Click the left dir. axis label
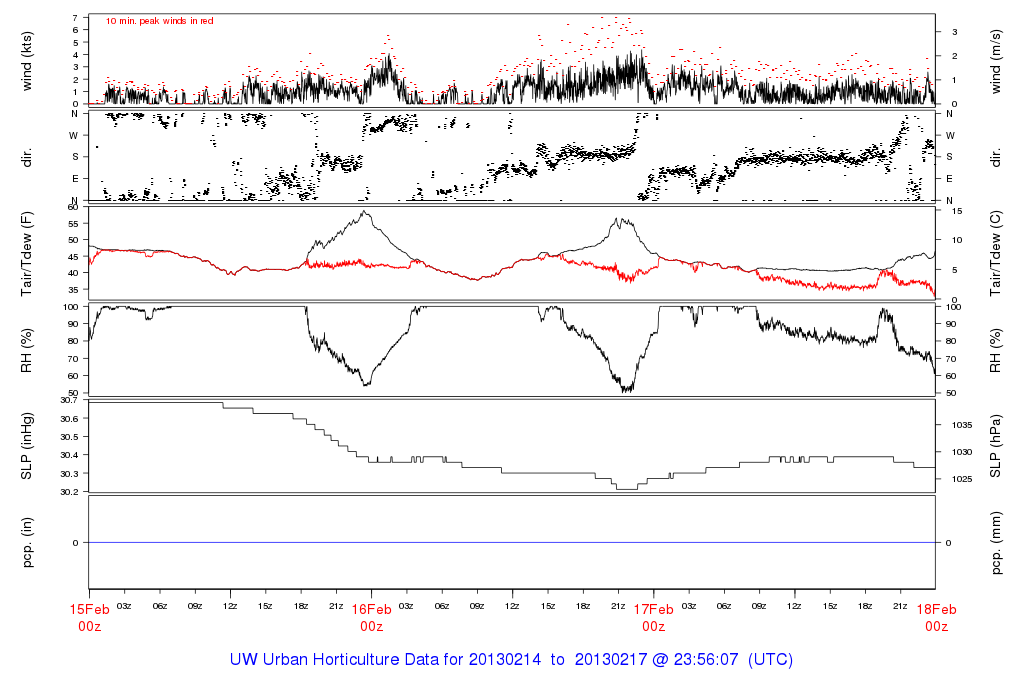Screen dimensions: 1024x700 pos(27,157)
